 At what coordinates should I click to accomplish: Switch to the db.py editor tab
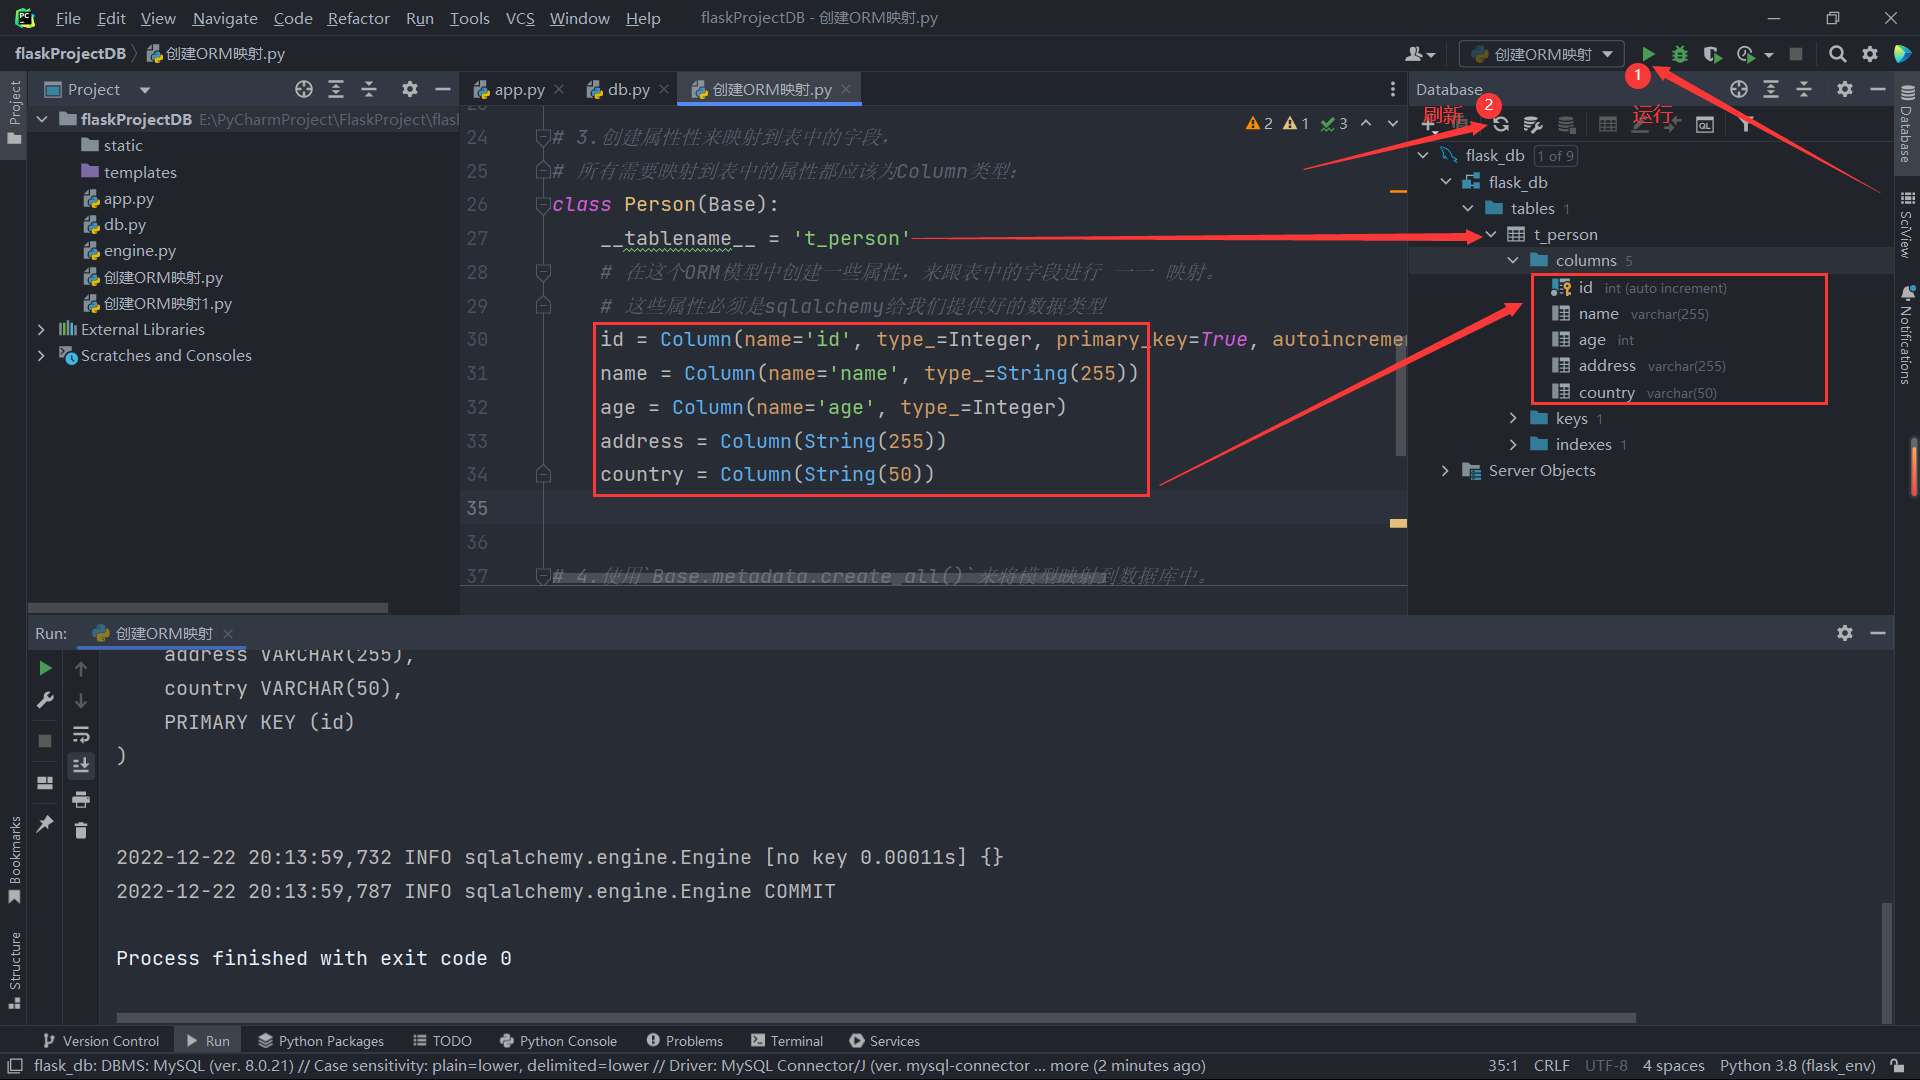pyautogui.click(x=628, y=89)
